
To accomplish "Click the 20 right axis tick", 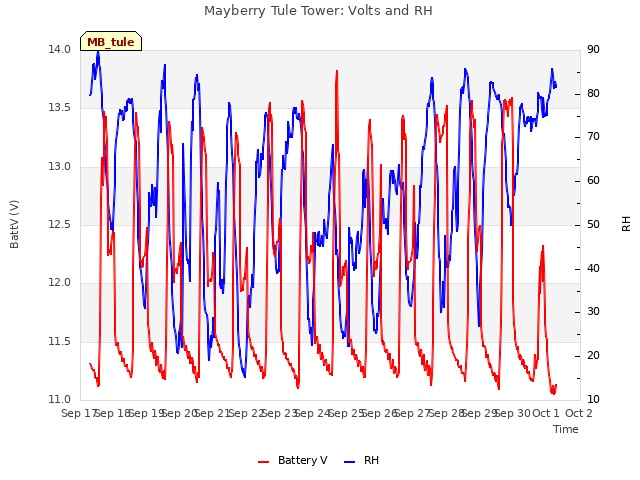I will point(593,356).
